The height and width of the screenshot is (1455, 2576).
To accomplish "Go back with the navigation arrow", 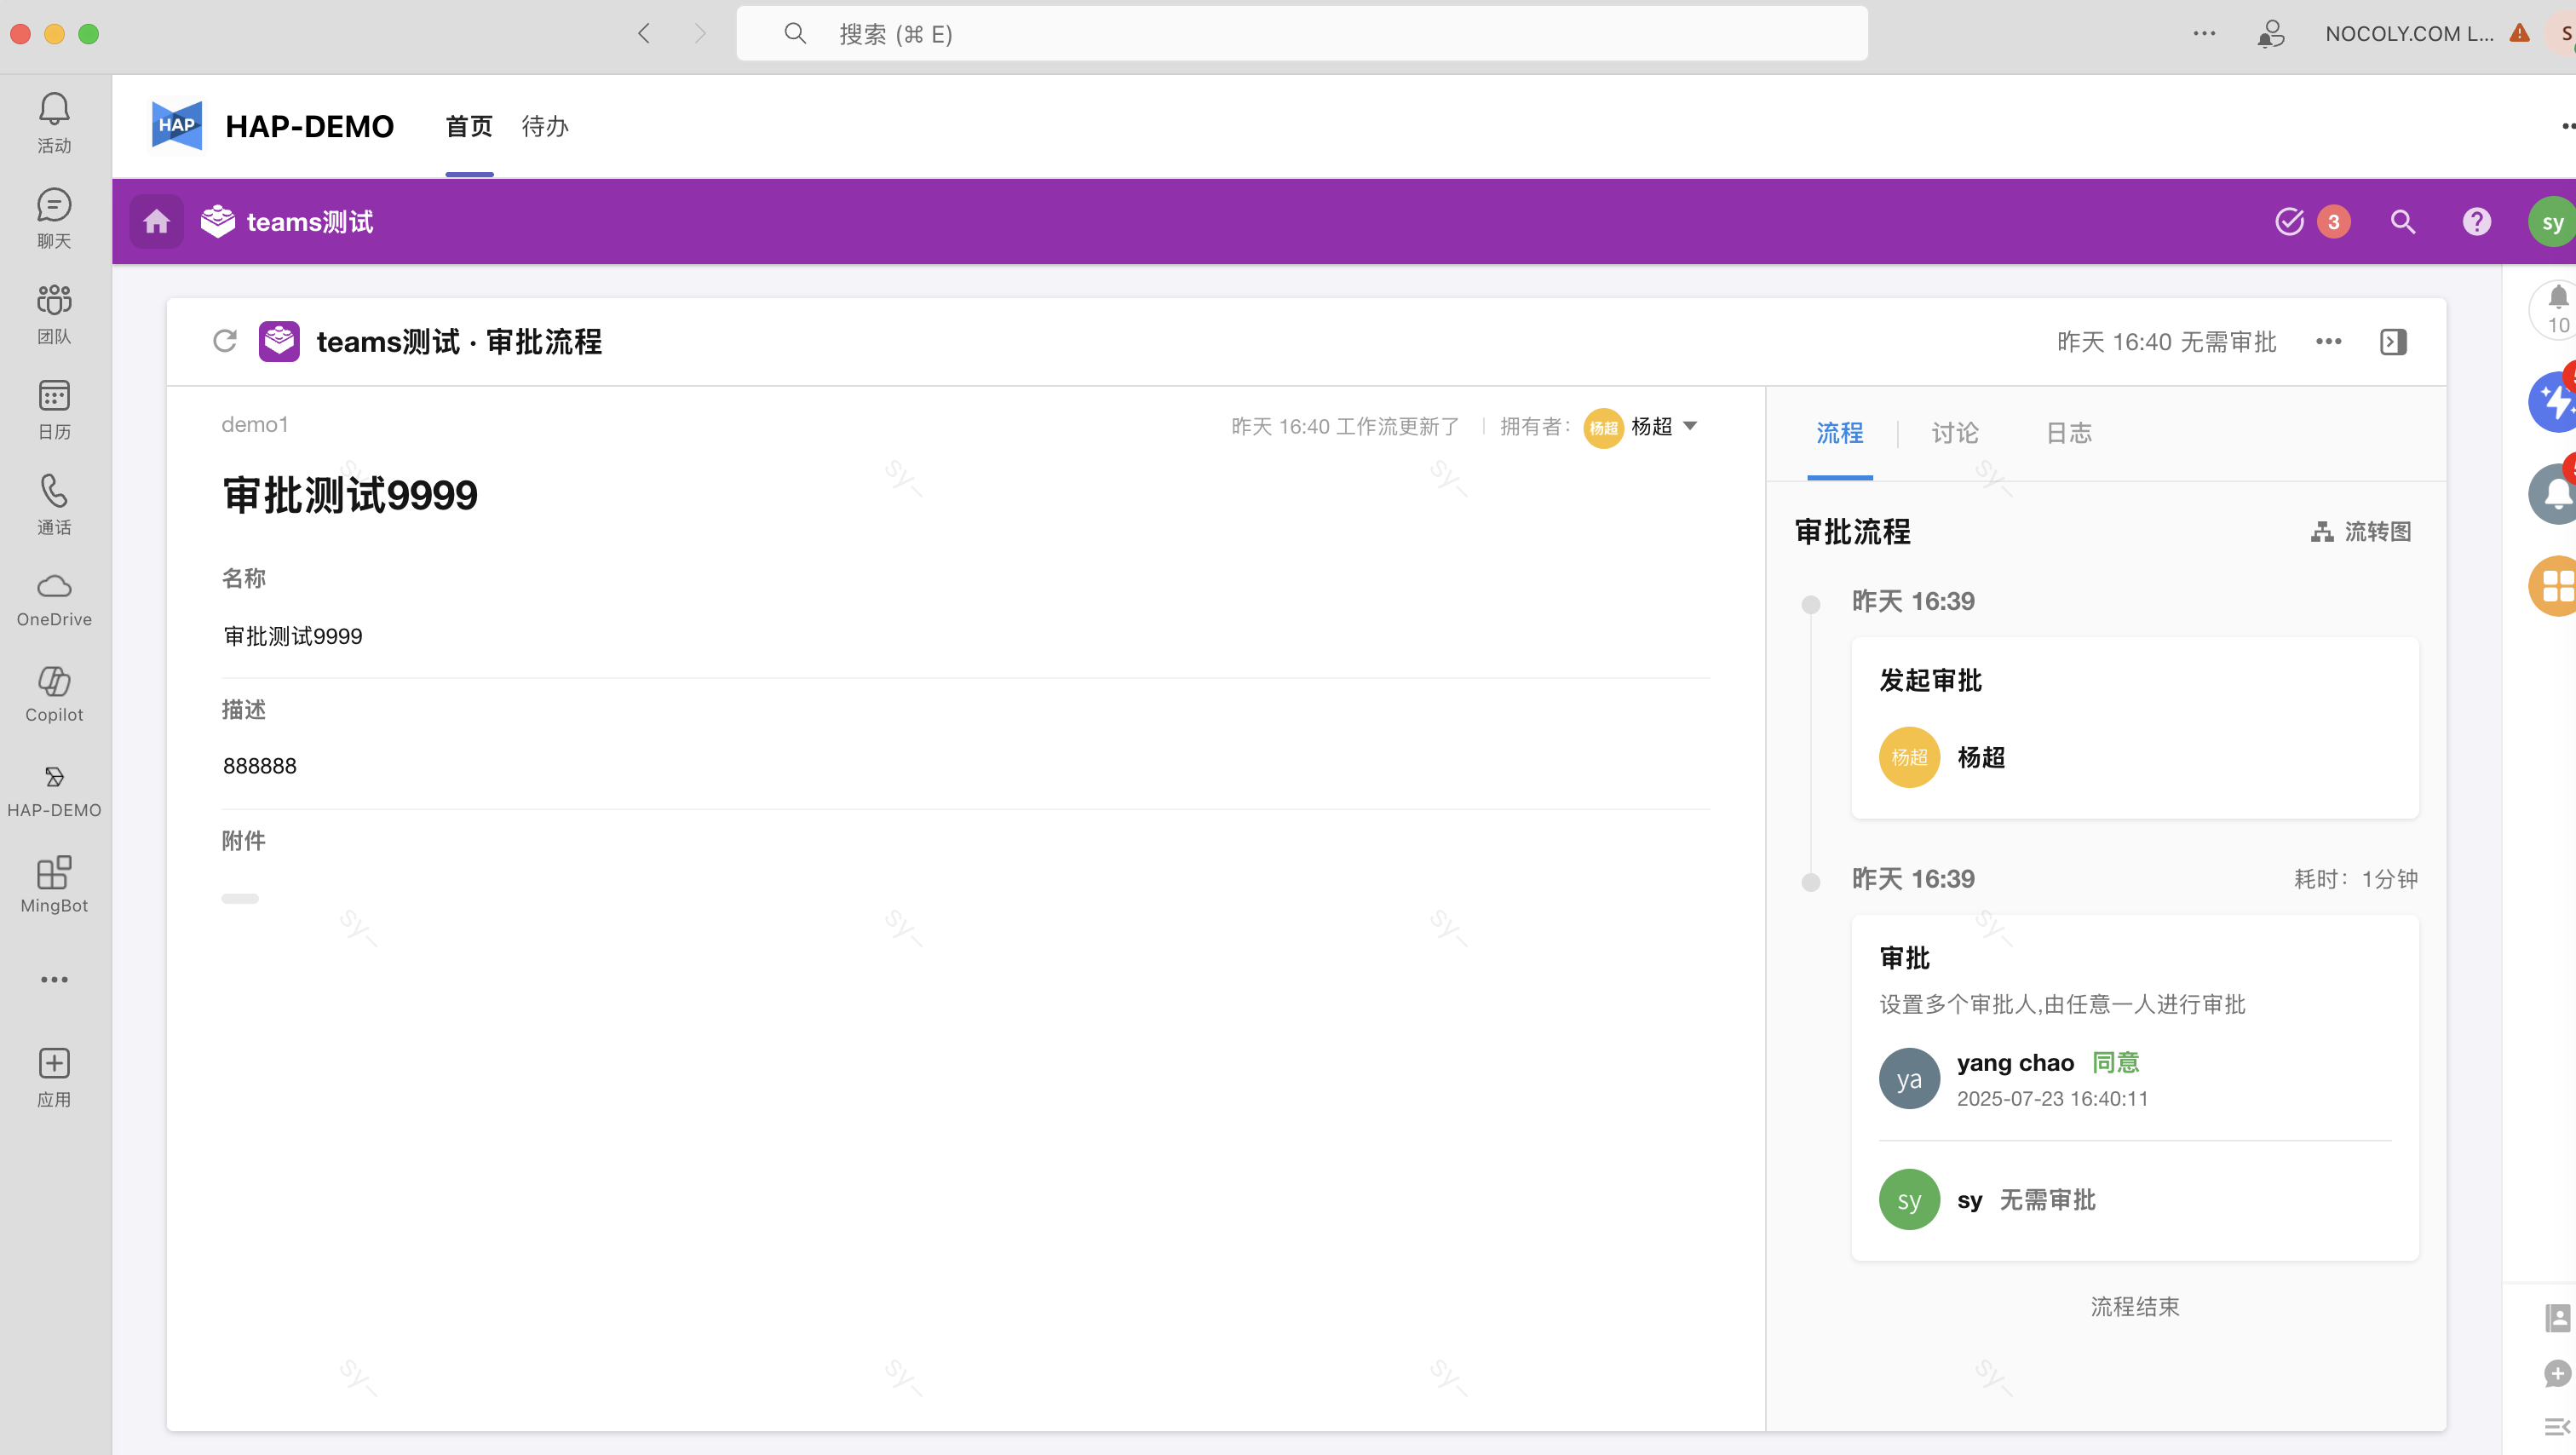I will coord(644,34).
